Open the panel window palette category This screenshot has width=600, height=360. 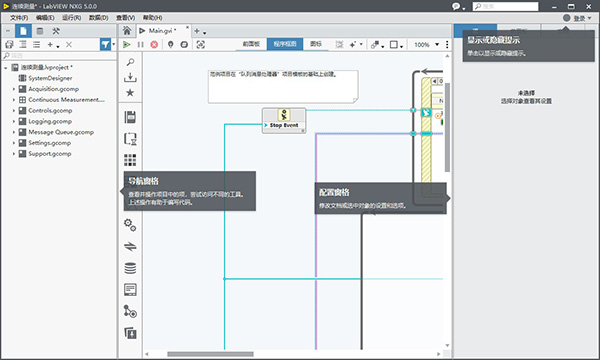[x=130, y=290]
